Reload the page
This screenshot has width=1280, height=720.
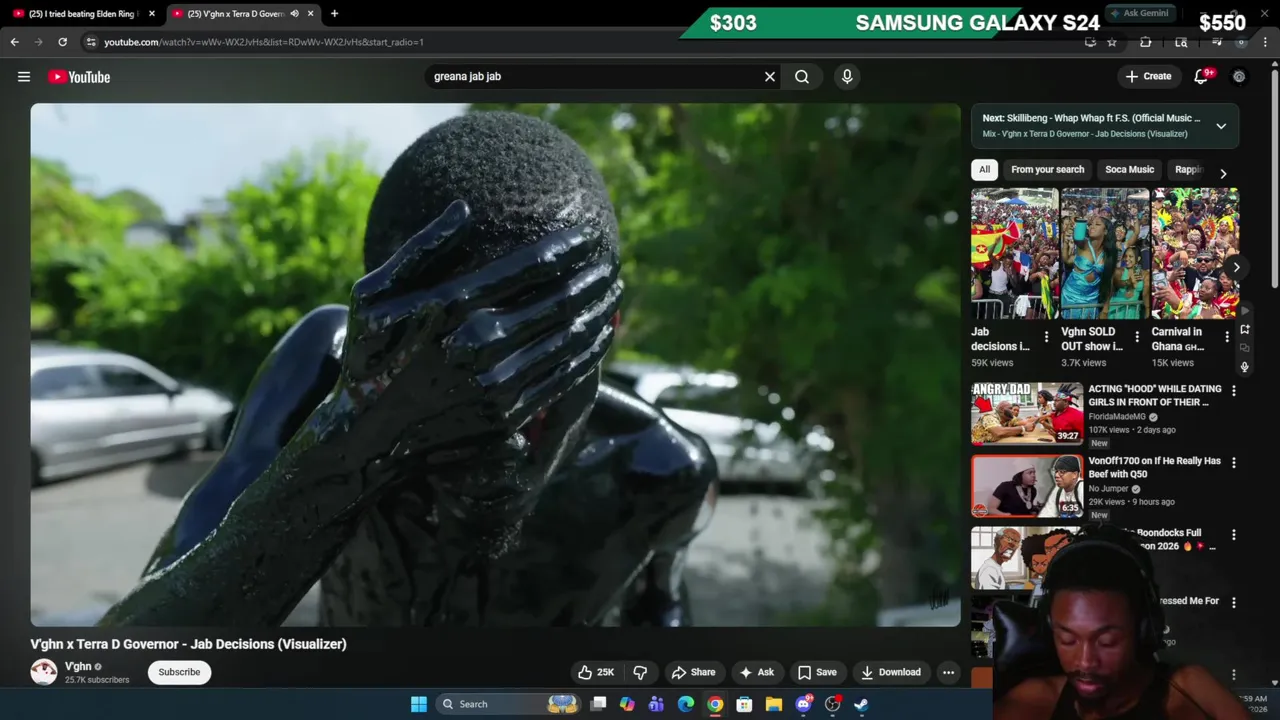[x=62, y=42]
